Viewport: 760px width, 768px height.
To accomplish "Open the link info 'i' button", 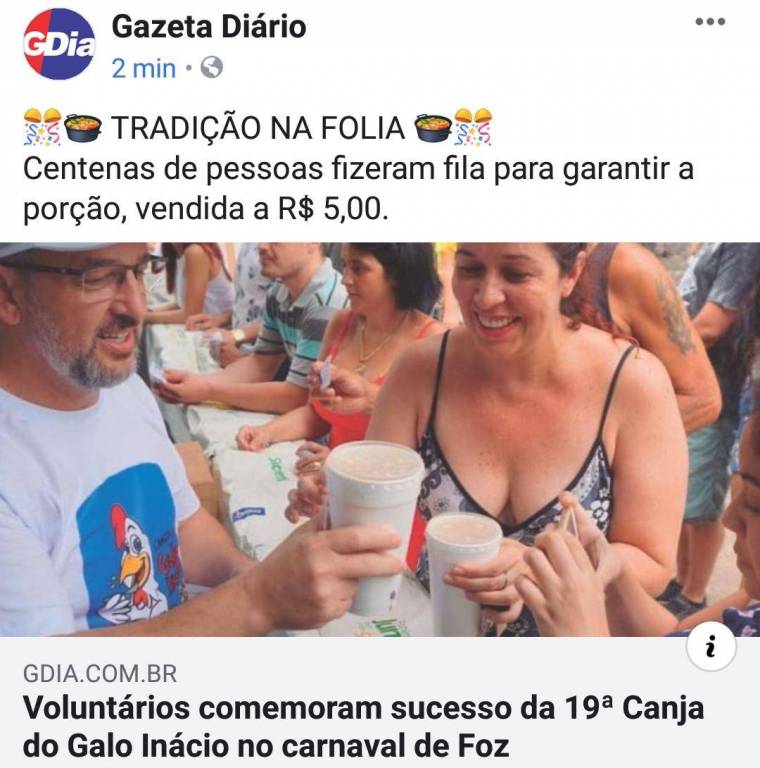I will tap(711, 647).
